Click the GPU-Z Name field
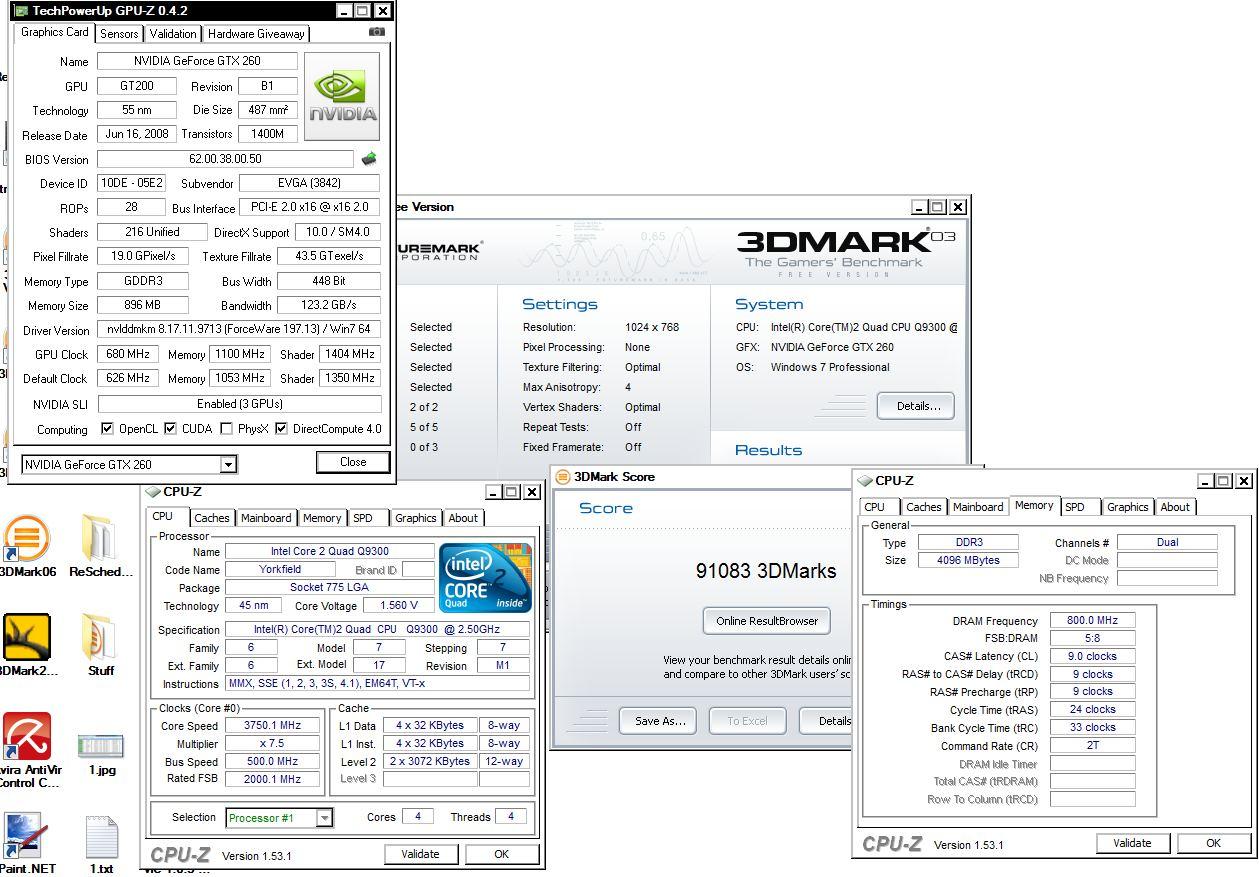The height and width of the screenshot is (877, 1259). coord(197,61)
